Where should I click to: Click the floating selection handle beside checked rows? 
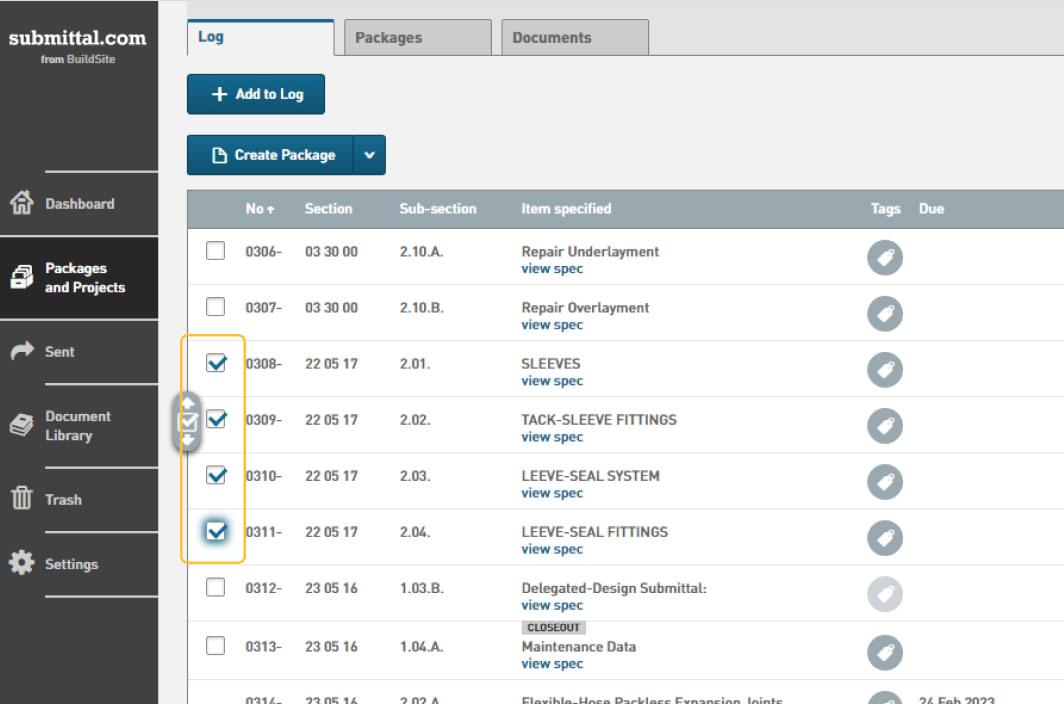tap(188, 421)
